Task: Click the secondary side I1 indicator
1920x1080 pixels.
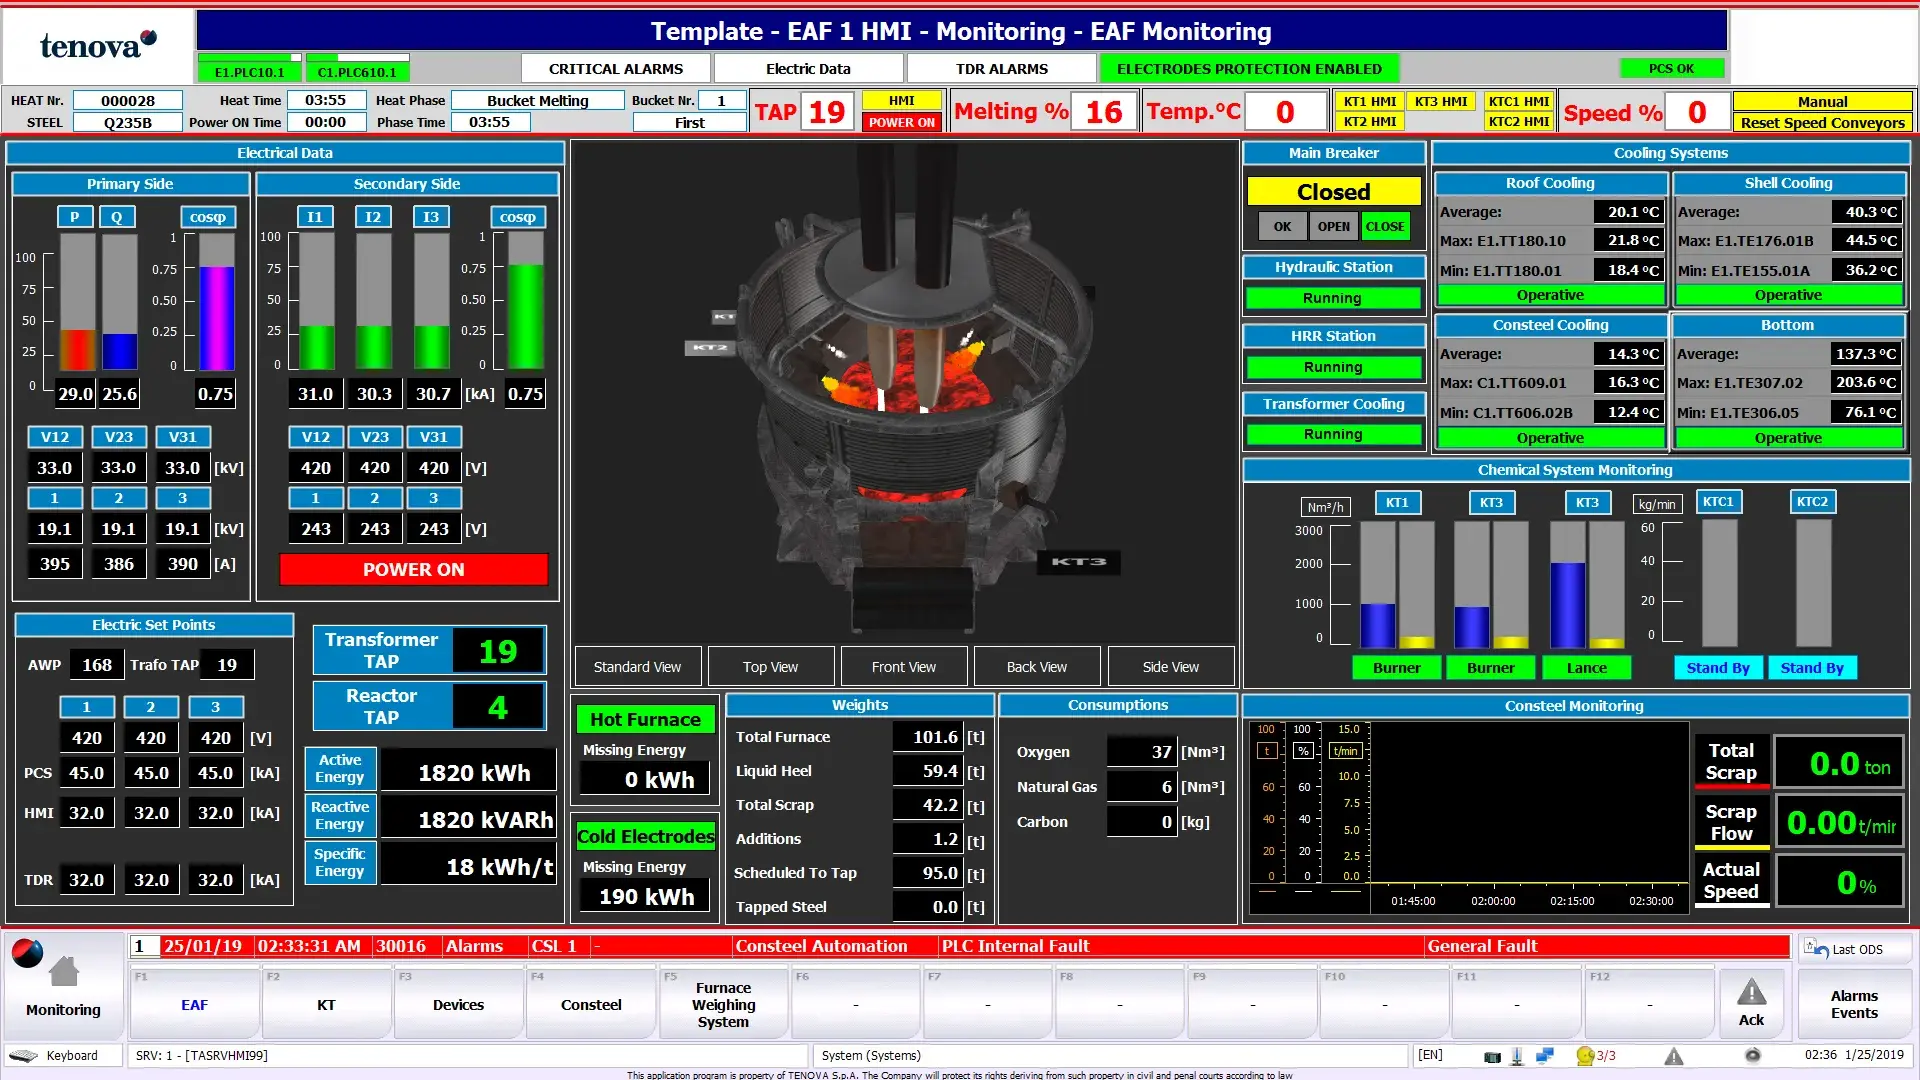Action: coord(315,217)
